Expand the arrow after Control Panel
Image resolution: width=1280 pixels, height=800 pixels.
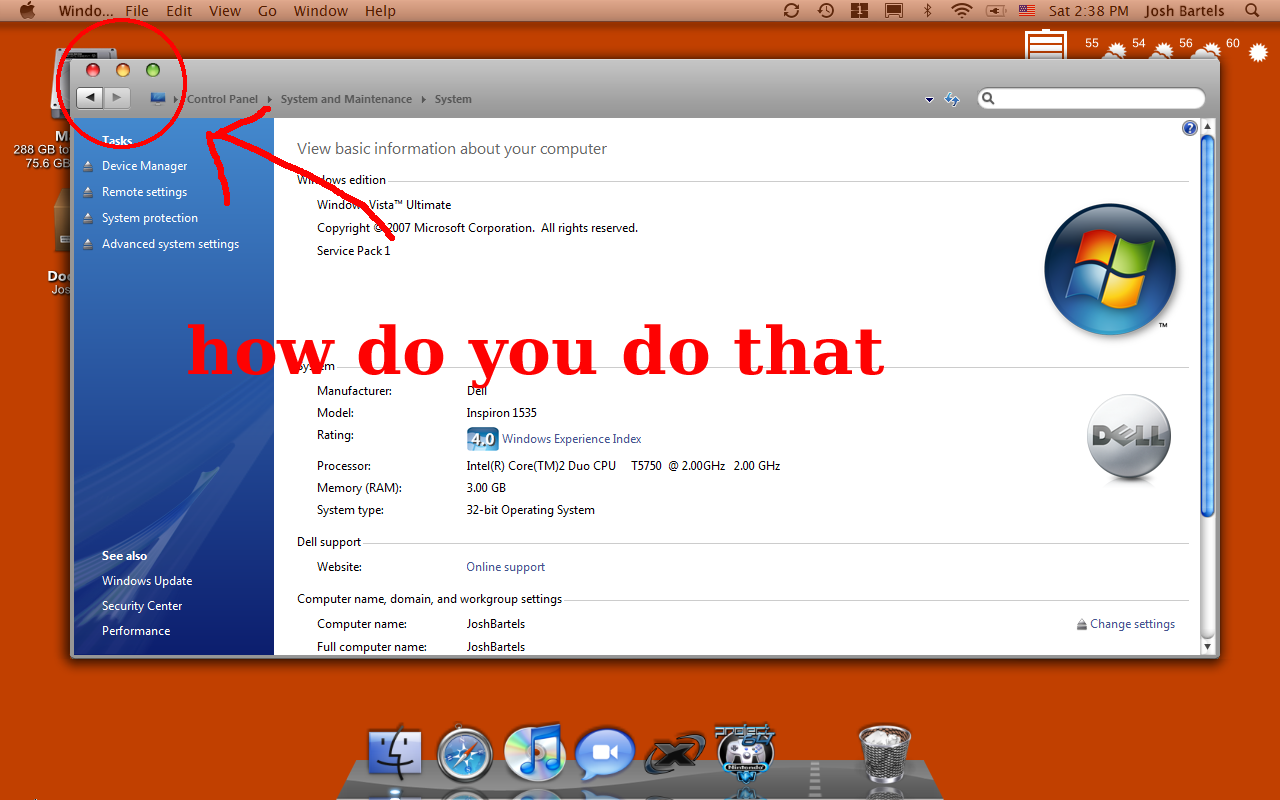(x=269, y=99)
